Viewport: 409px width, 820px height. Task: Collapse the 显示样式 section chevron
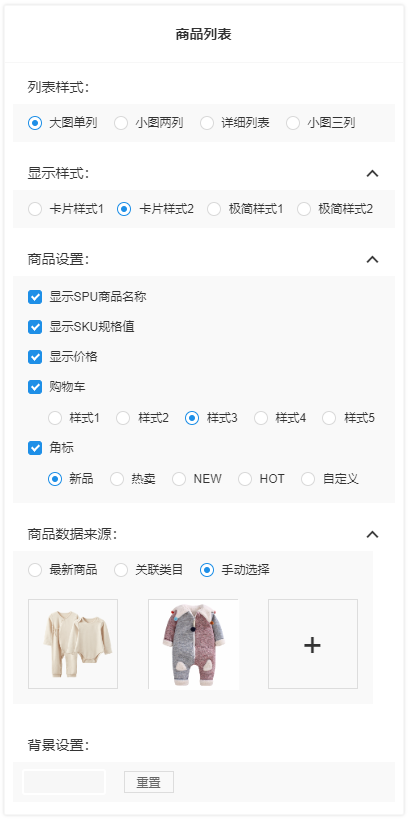(372, 174)
